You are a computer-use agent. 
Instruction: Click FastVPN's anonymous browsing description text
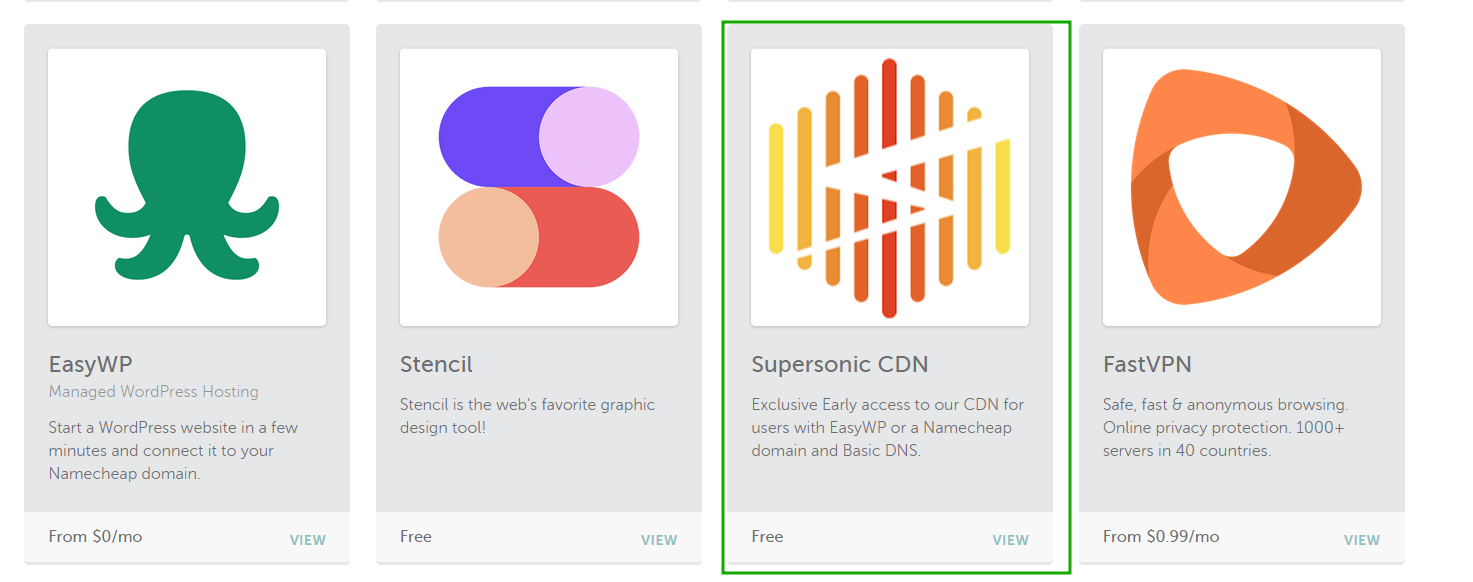click(x=1226, y=428)
